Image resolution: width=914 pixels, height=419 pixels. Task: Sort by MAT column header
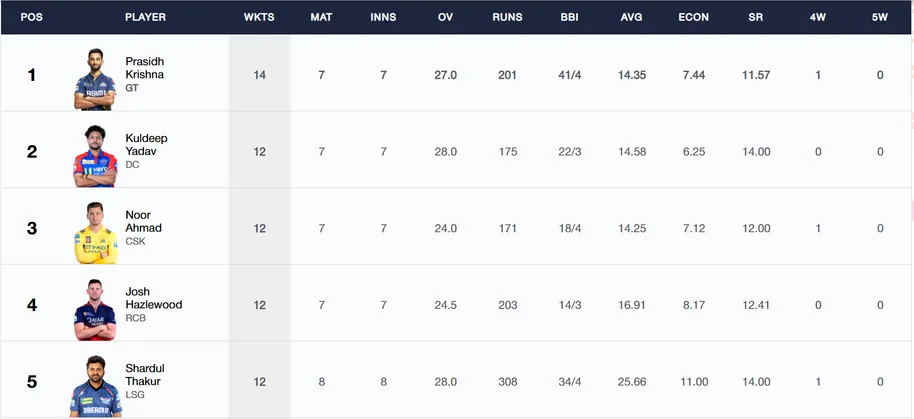pos(321,17)
